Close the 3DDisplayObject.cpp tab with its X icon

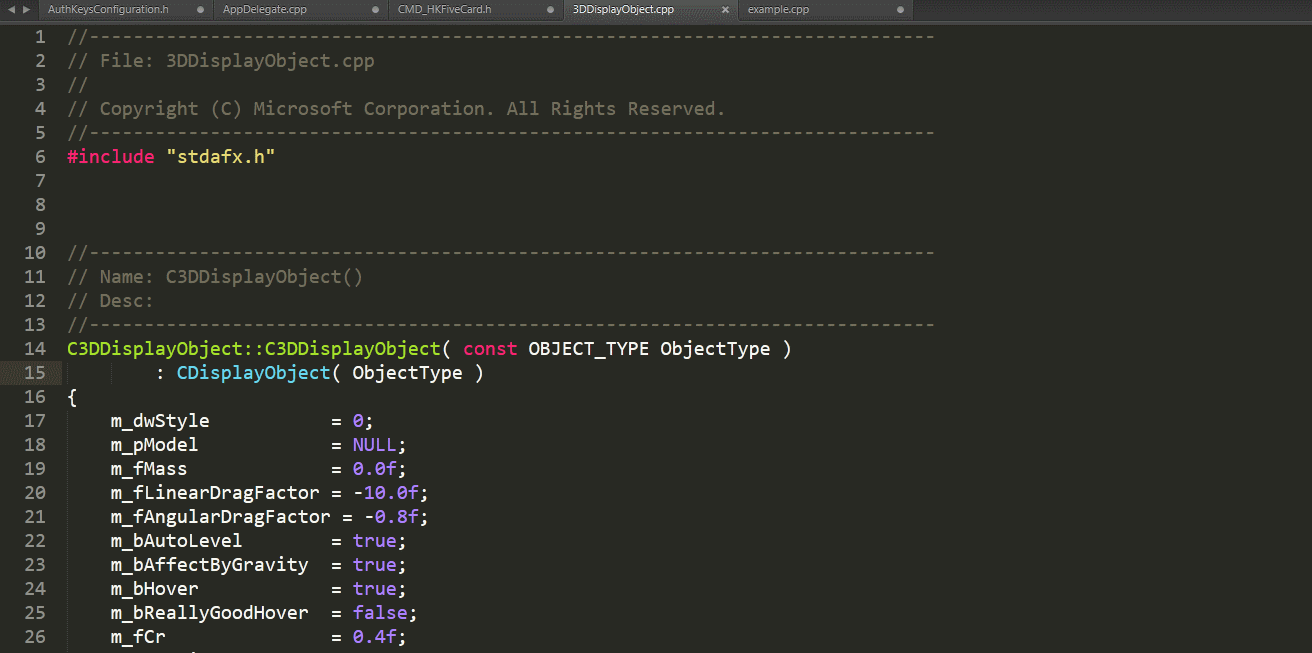[725, 11]
